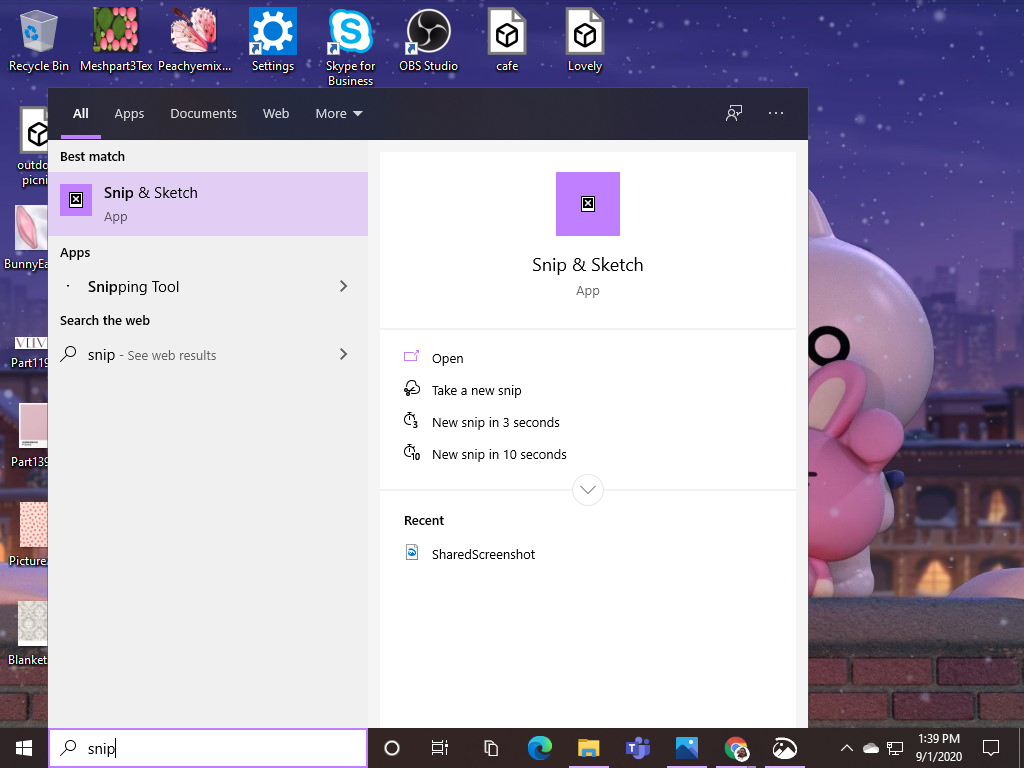Image resolution: width=1024 pixels, height=768 pixels.
Task: Open the Lovely desktop file
Action: tap(584, 40)
